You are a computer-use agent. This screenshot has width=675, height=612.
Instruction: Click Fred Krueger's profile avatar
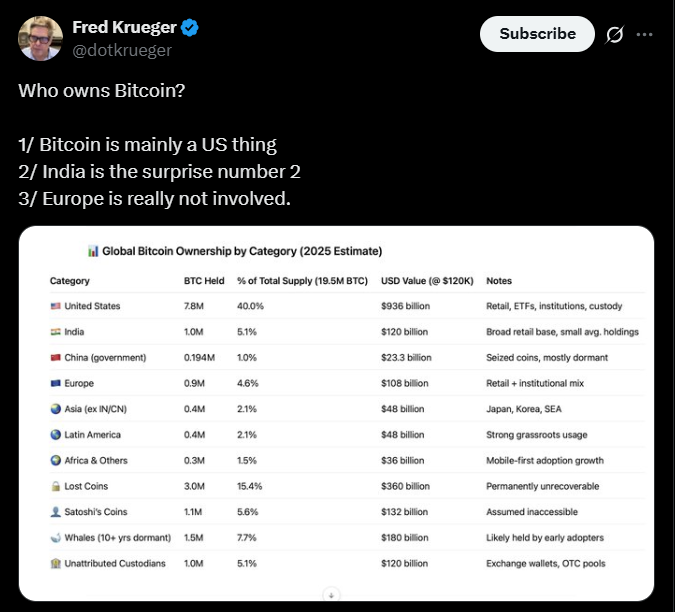(x=40, y=38)
